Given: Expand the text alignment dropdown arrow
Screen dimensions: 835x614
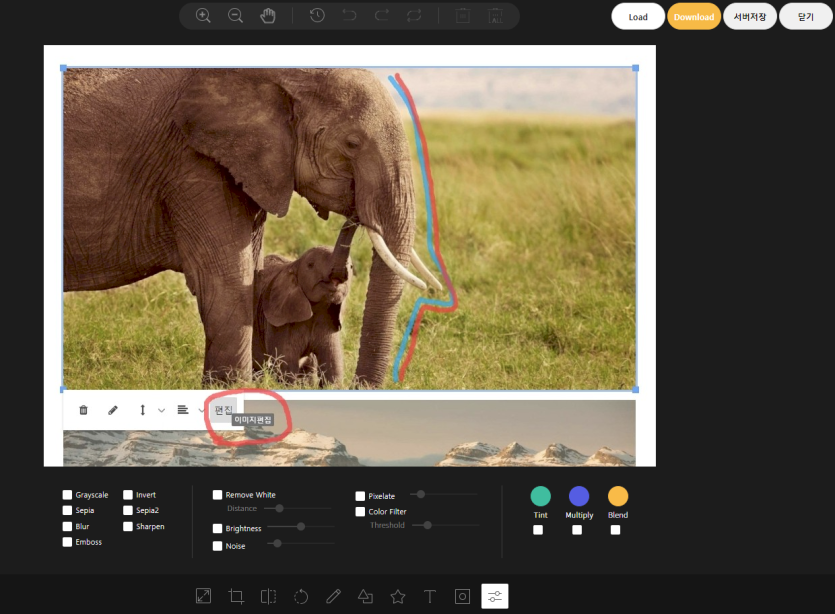Looking at the screenshot, I should coord(202,410).
